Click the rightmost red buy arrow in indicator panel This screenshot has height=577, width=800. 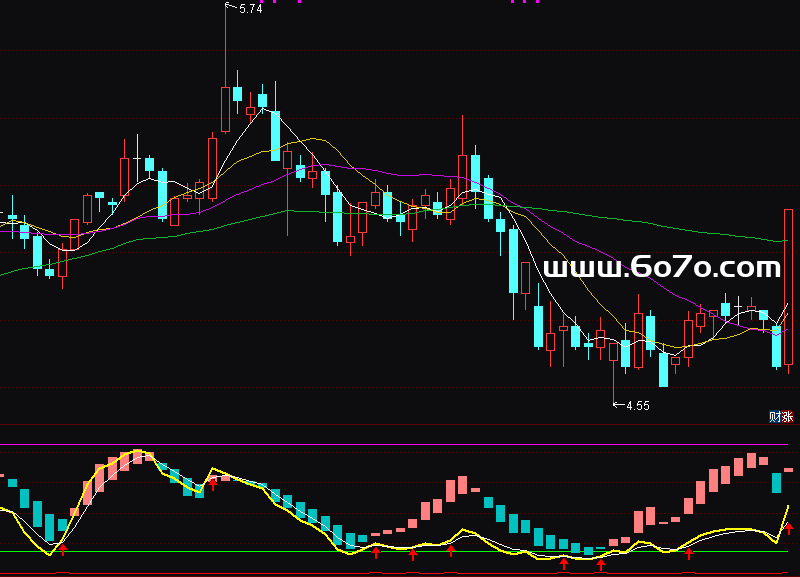(x=788, y=527)
